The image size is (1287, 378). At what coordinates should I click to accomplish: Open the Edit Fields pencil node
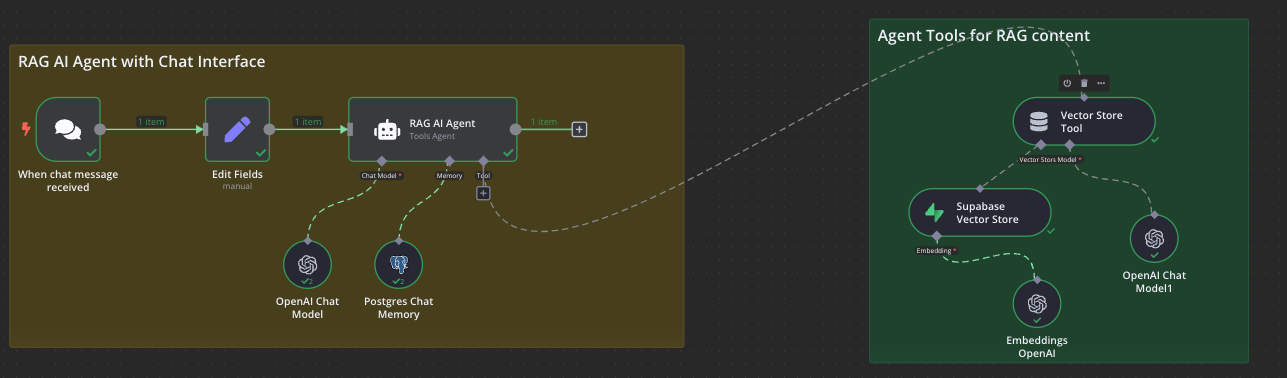tap(238, 129)
